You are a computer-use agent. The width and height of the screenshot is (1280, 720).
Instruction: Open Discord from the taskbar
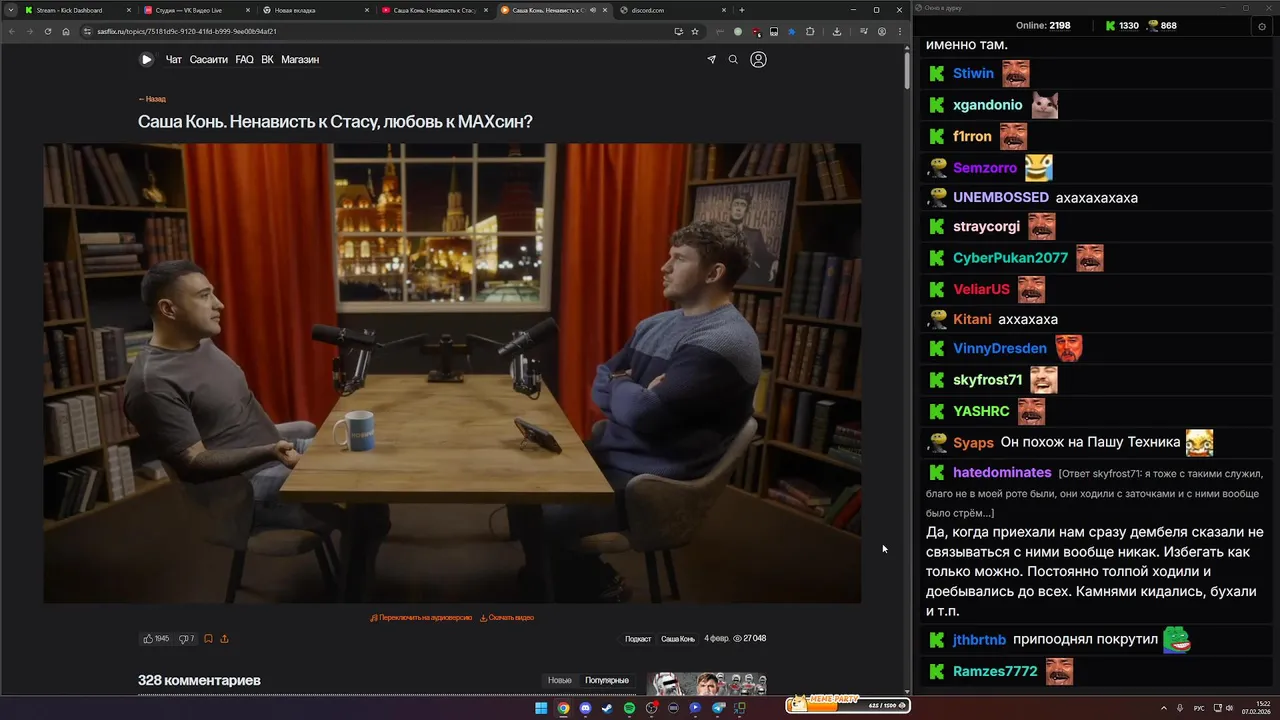click(x=585, y=708)
